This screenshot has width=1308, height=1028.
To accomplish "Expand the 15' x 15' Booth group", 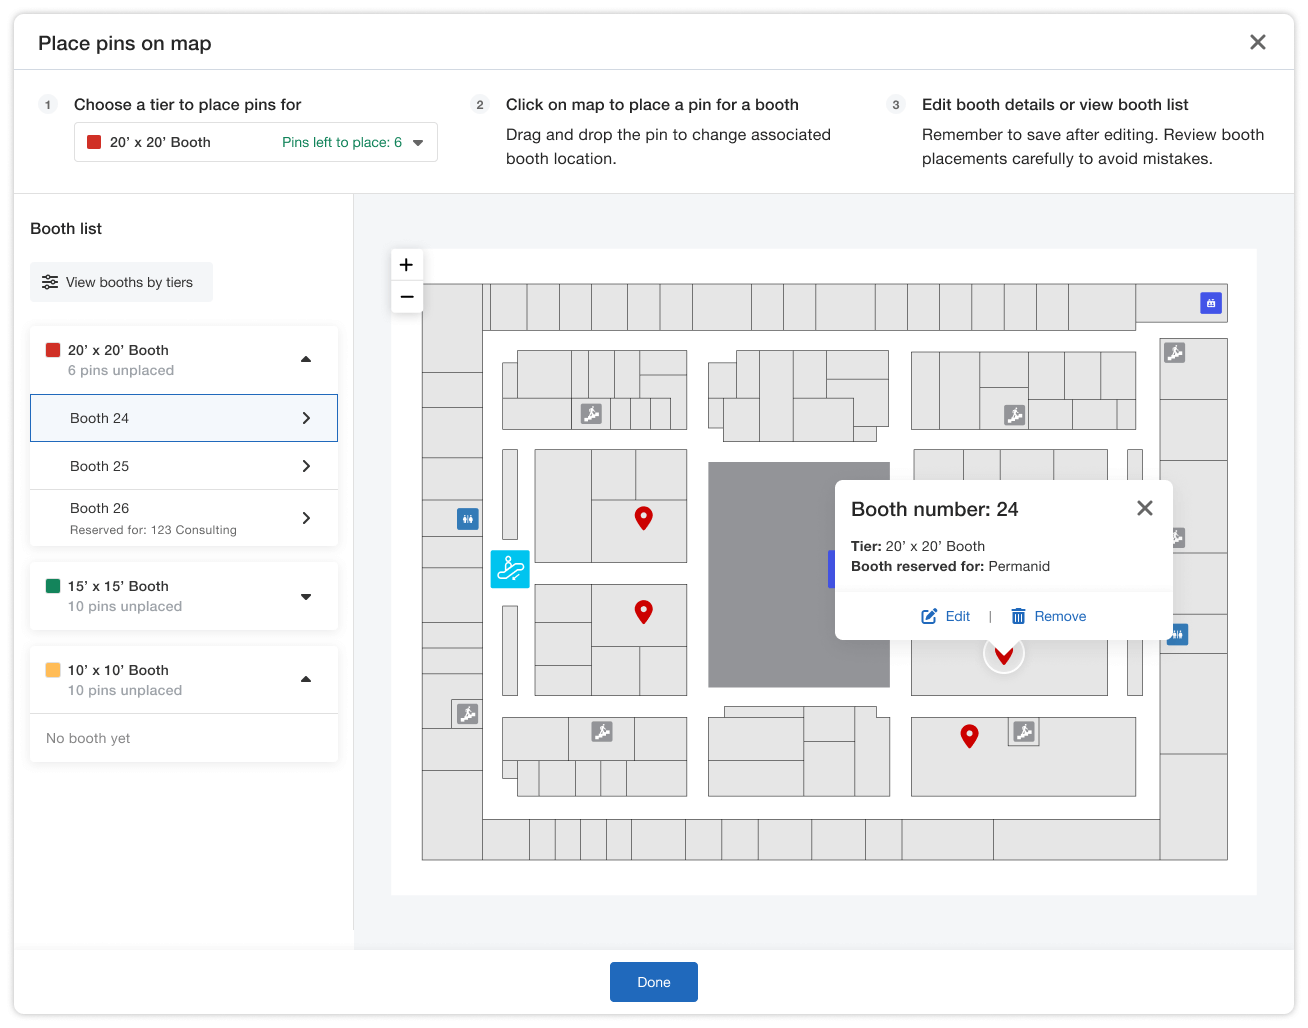I will click(306, 596).
